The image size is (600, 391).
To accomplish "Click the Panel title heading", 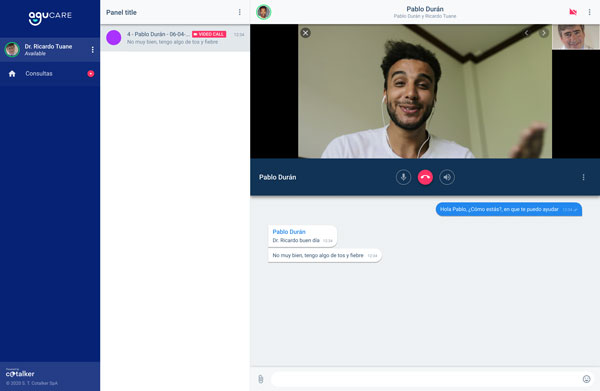I will (x=121, y=12).
